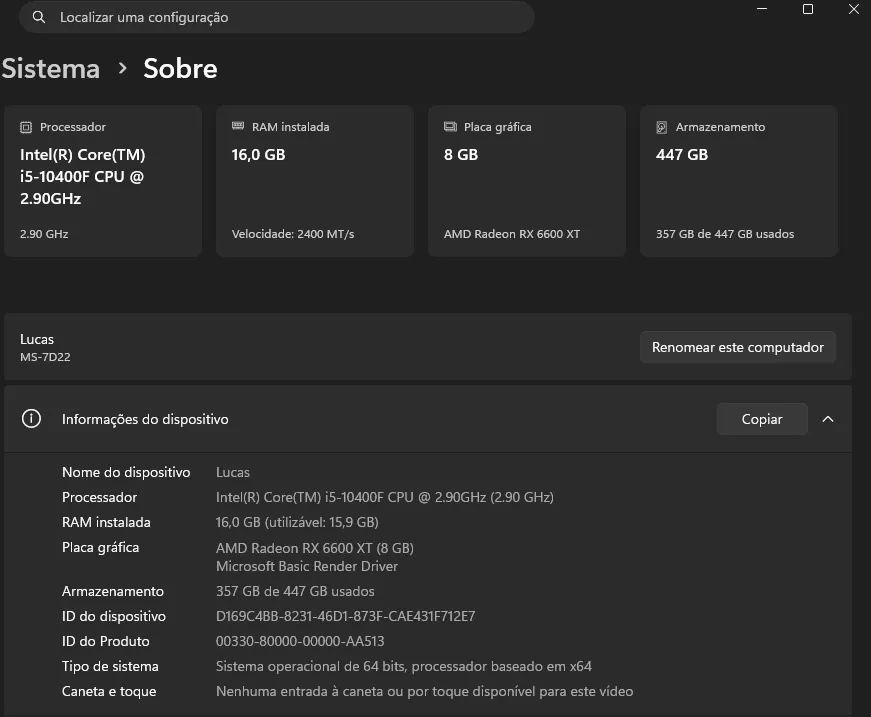Open the Placa gráfica 8 GB card
The image size is (871, 717).
tap(527, 181)
